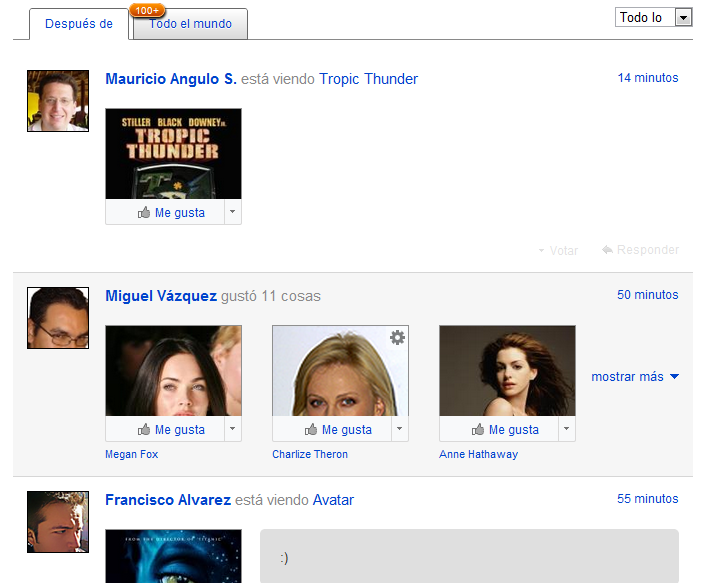Expand dropdown arrow beside Charlize Theron Me gusta

click(x=400, y=429)
